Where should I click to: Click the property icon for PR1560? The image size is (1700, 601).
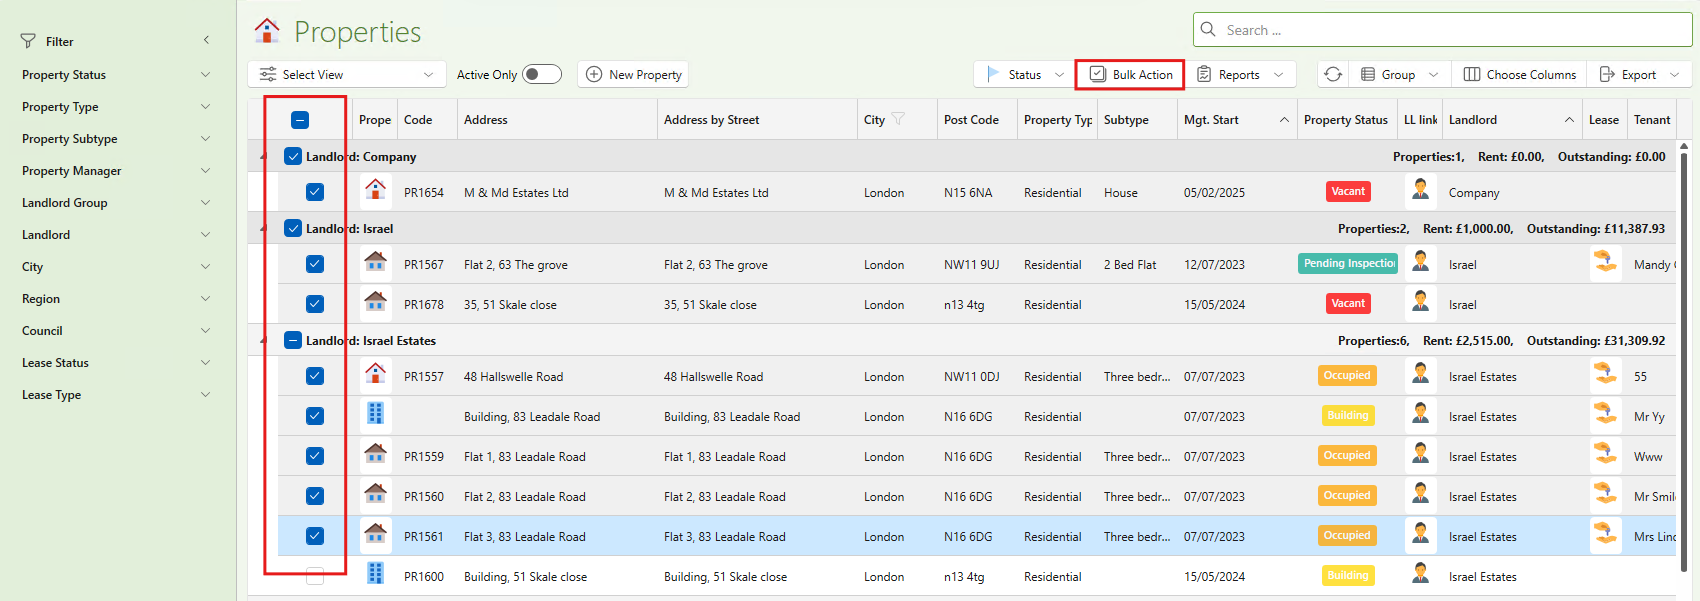tap(375, 493)
